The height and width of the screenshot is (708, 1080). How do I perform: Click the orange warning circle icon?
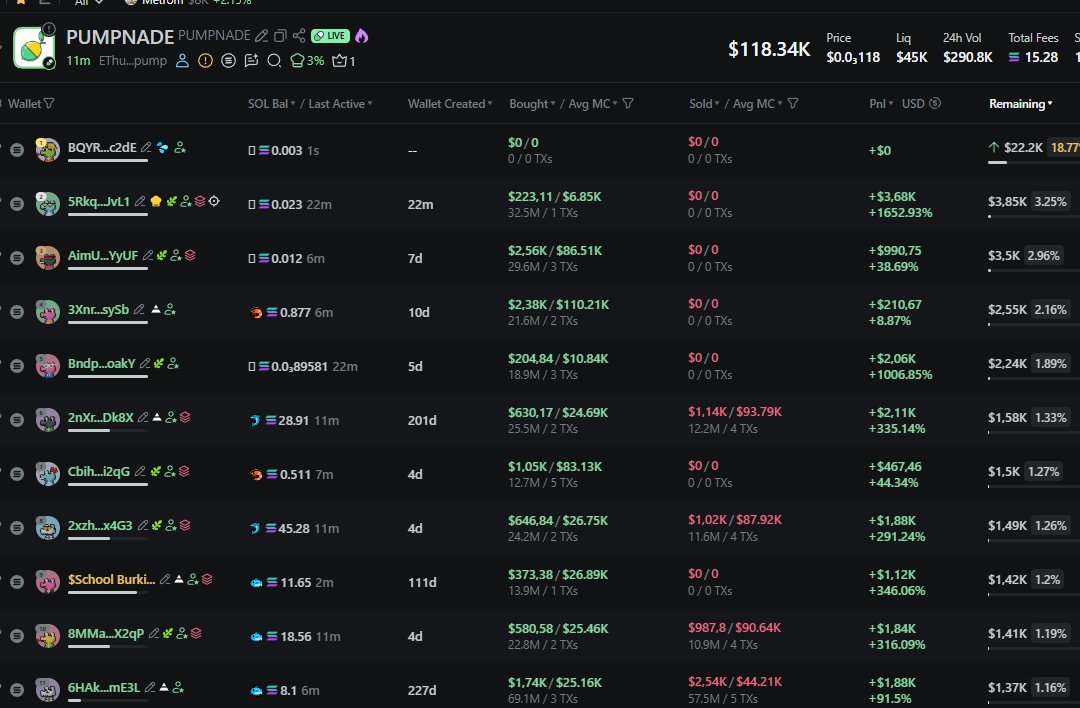[205, 61]
